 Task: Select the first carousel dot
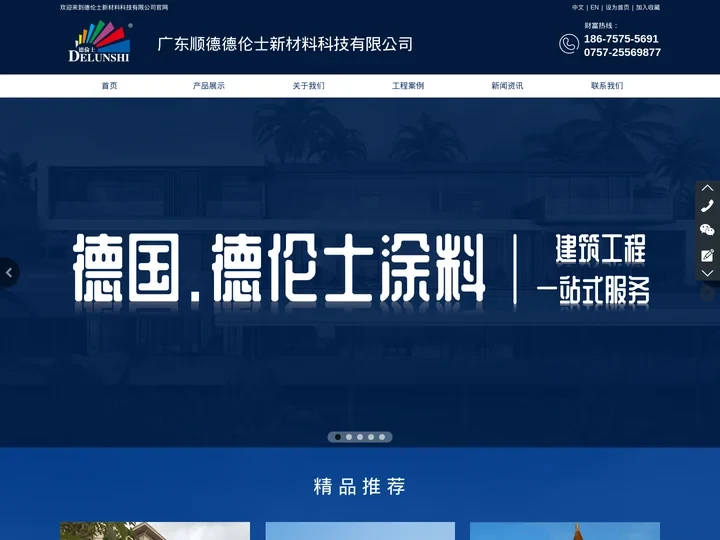tap(338, 437)
